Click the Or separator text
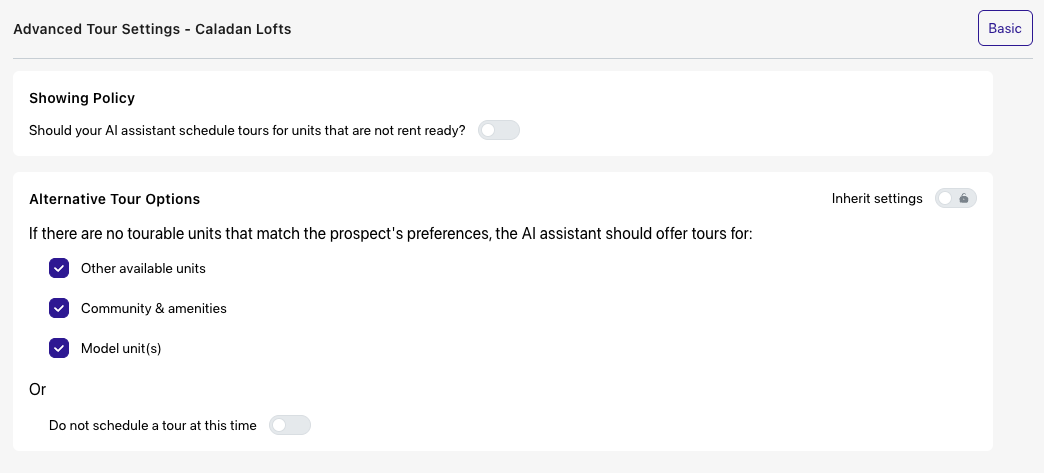 pos(37,390)
